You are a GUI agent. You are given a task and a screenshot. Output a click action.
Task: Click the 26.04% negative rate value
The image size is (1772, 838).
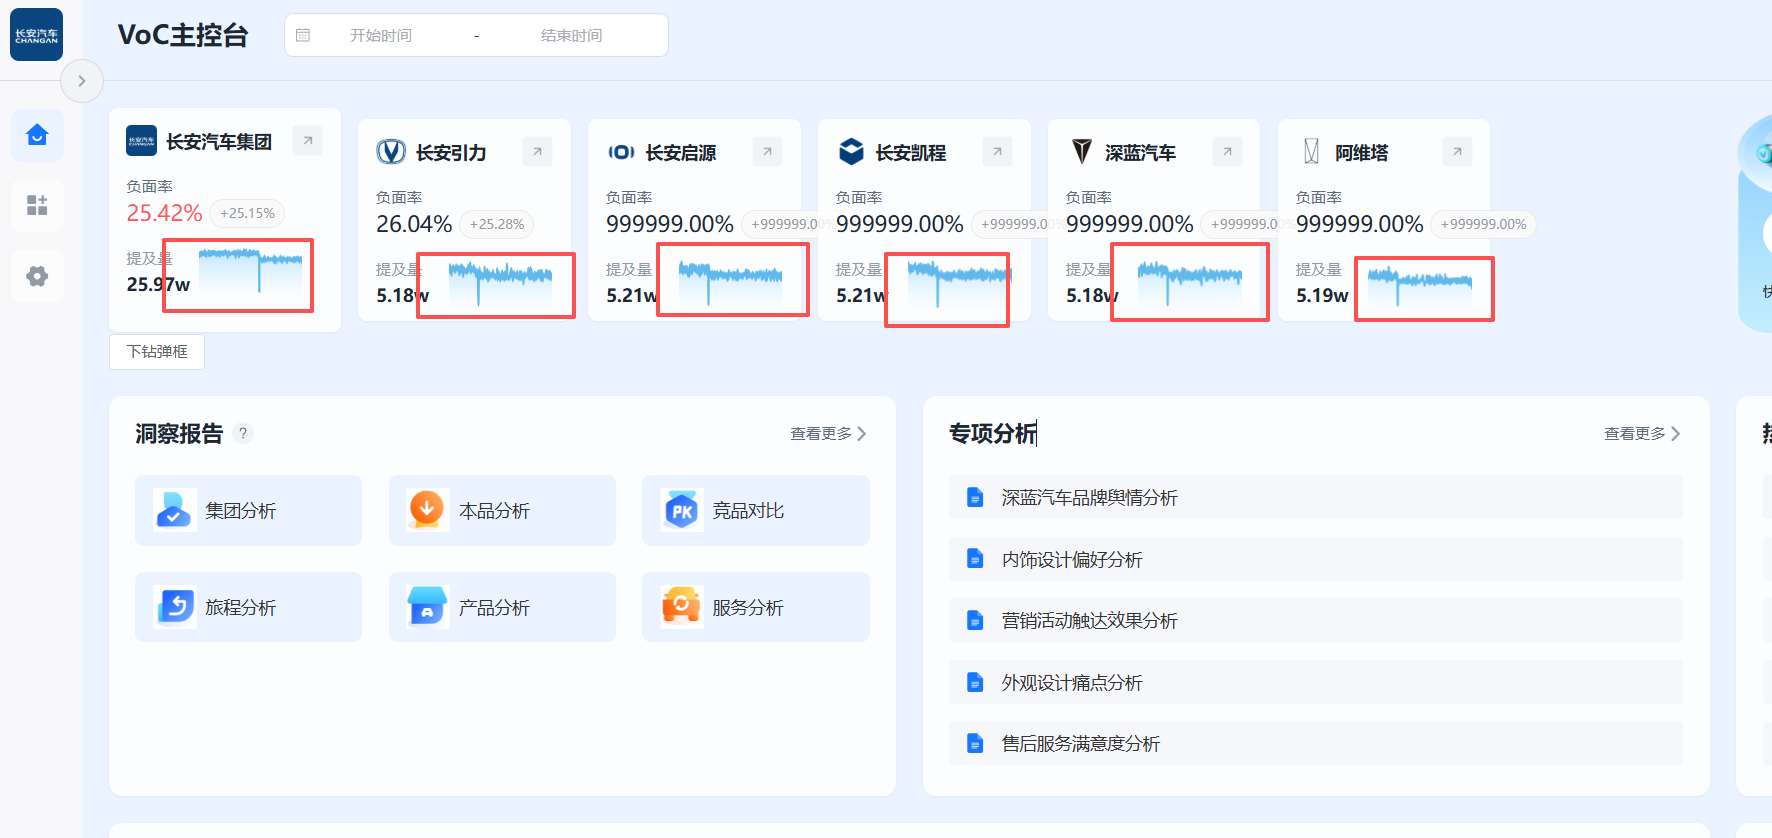414,224
